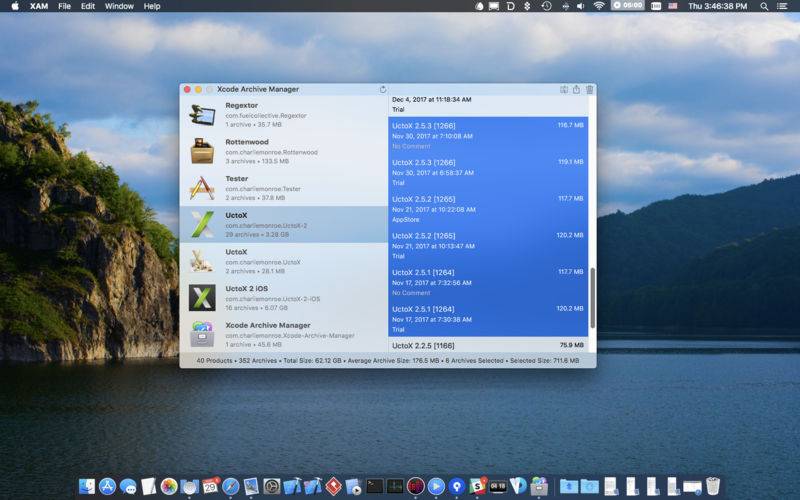The height and width of the screenshot is (500, 800).
Task: Select UctoX 2.5.3 archive at 7:10:08 AM
Action: (488, 136)
